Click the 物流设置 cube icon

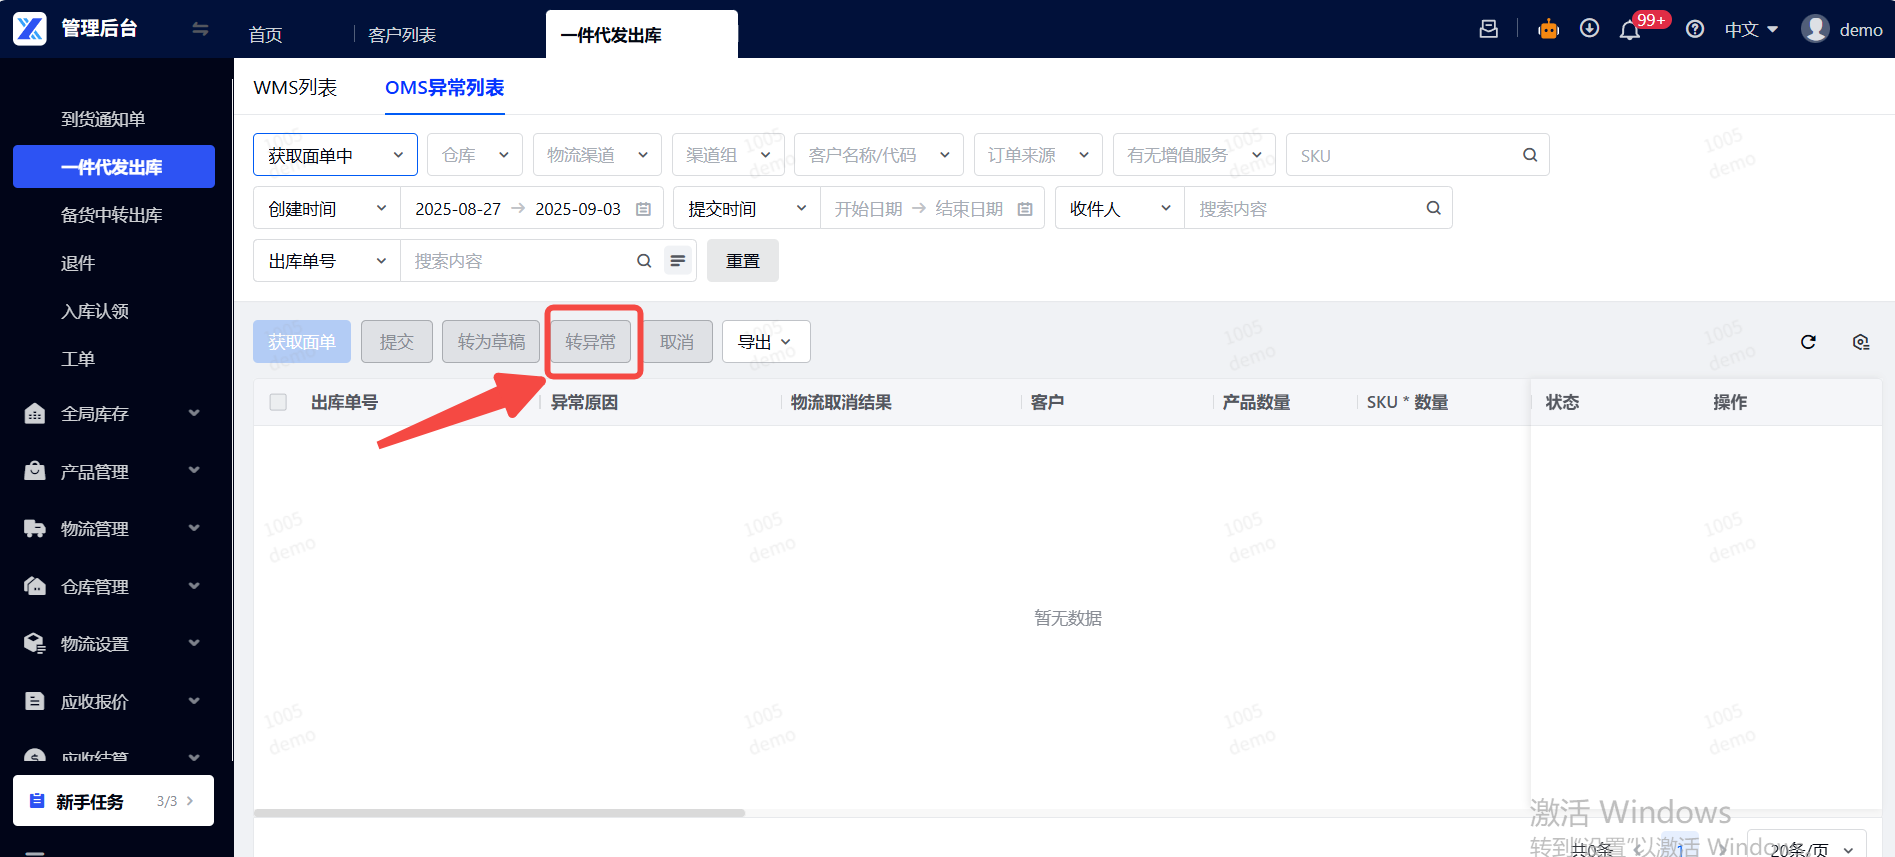pyautogui.click(x=35, y=643)
